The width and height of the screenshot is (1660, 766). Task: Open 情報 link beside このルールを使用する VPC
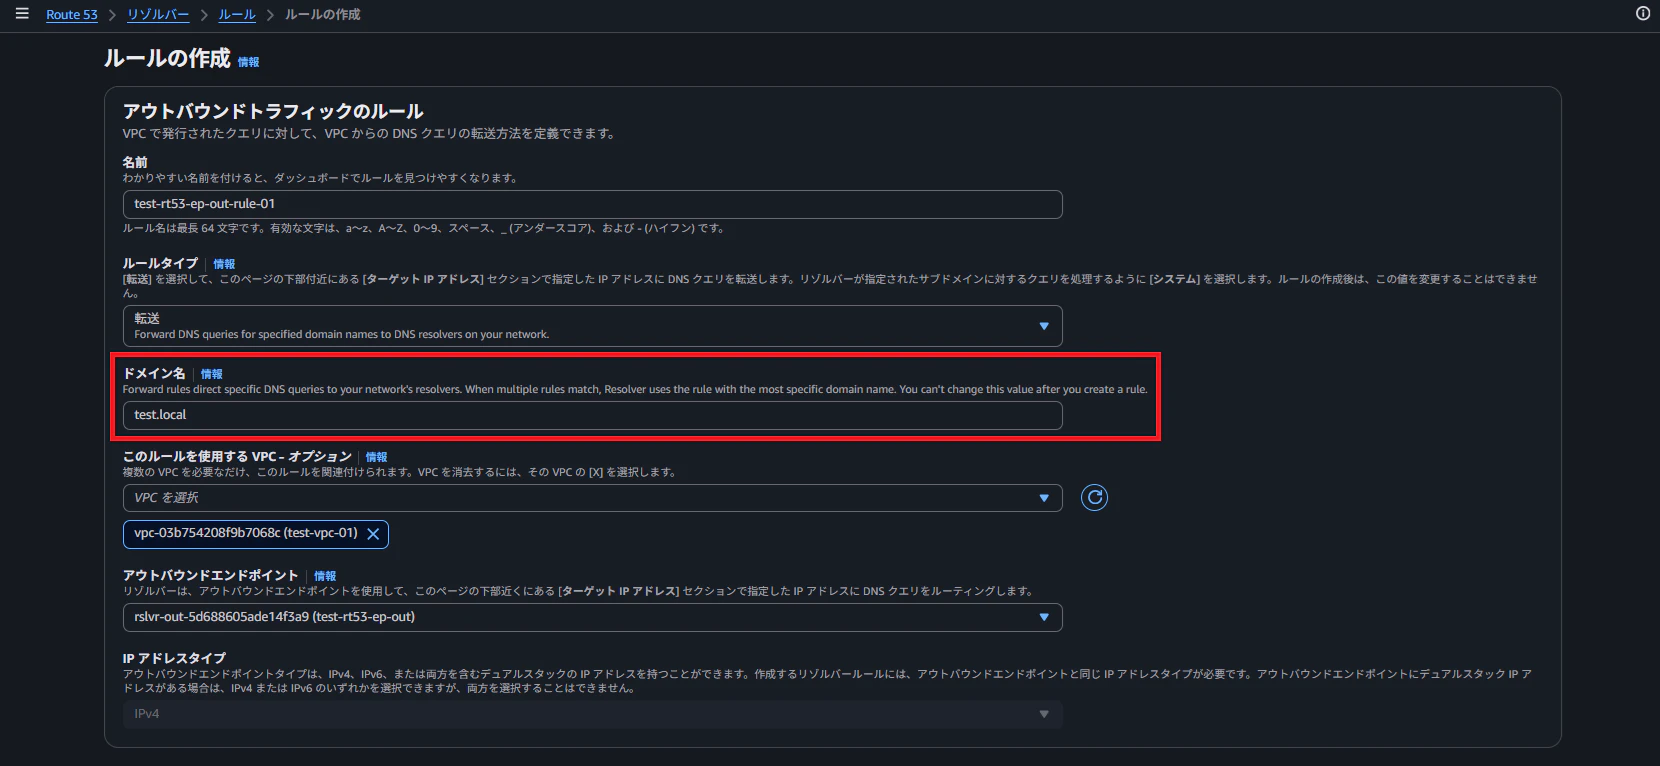tap(376, 457)
